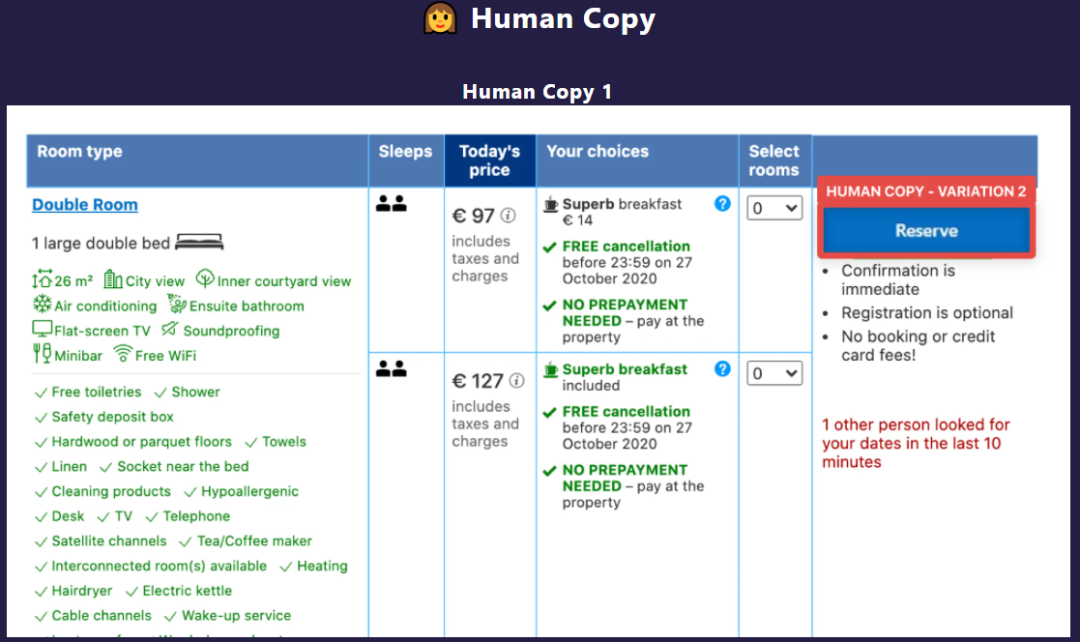The image size is (1080, 642).
Task: Click the Select rooms column header
Action: click(x=774, y=160)
